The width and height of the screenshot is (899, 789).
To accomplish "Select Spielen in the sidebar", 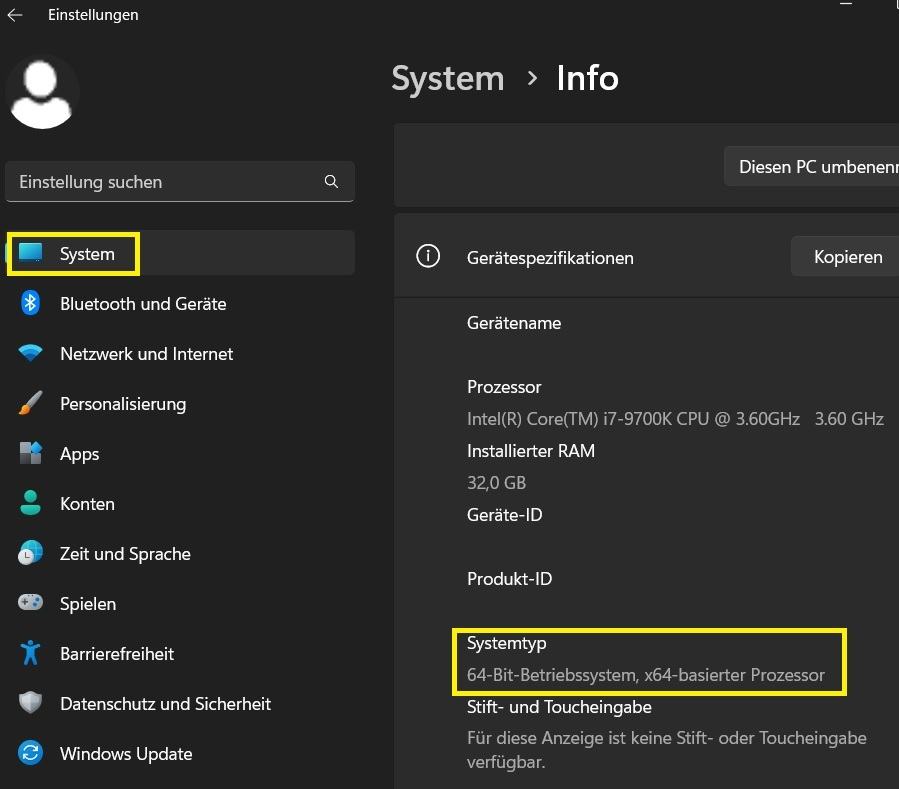I will pos(180,603).
